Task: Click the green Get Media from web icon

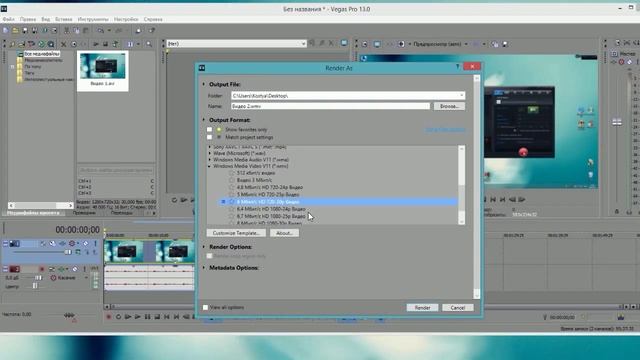Action: tap(41, 44)
